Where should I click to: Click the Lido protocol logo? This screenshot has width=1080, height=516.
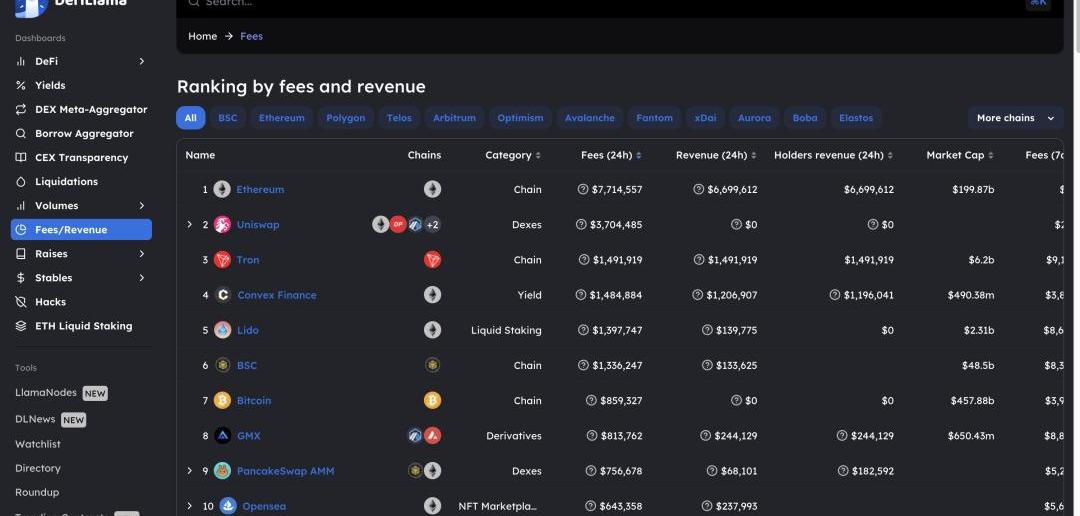click(x=222, y=330)
